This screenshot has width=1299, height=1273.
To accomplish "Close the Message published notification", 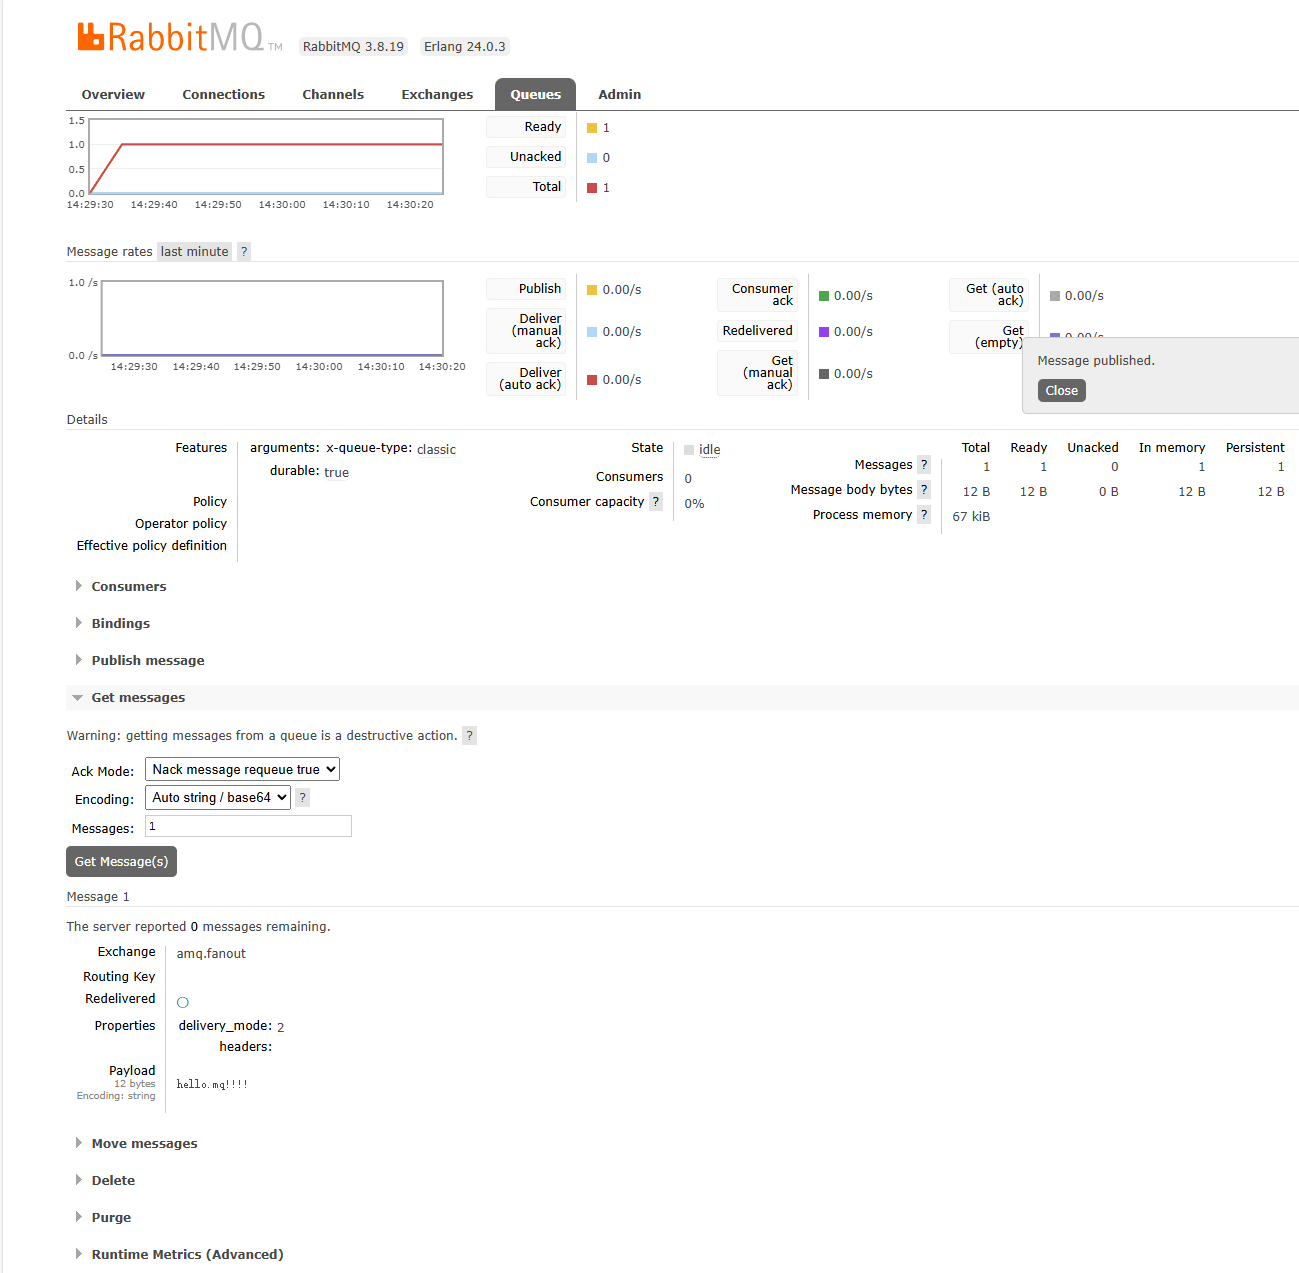I will click(x=1062, y=391).
